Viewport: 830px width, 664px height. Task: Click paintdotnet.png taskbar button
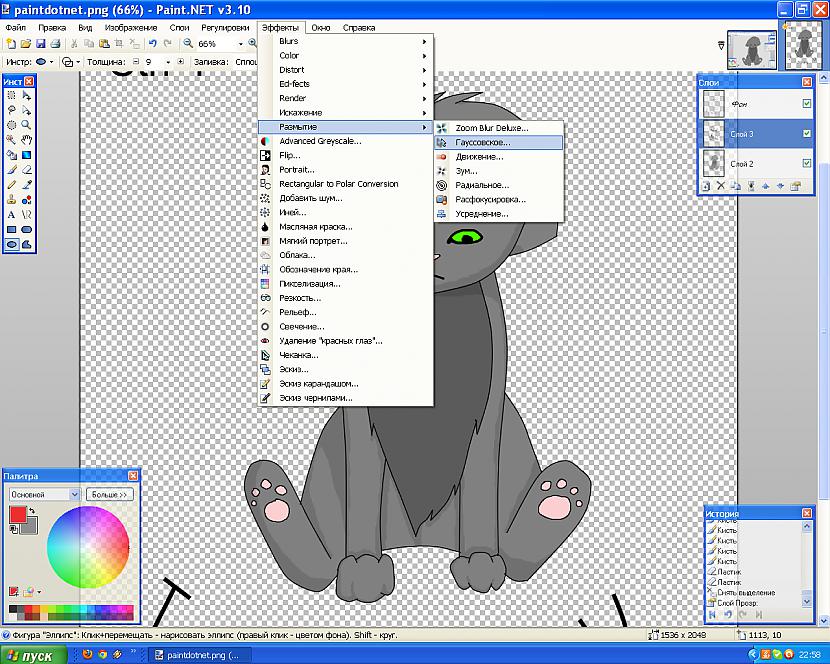point(199,655)
